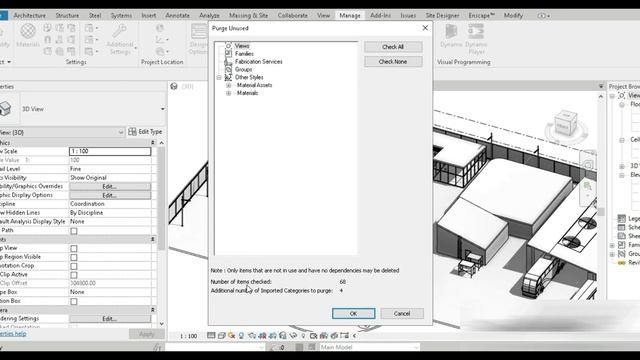
Task: Click the Edit Type button
Action: 145,132
